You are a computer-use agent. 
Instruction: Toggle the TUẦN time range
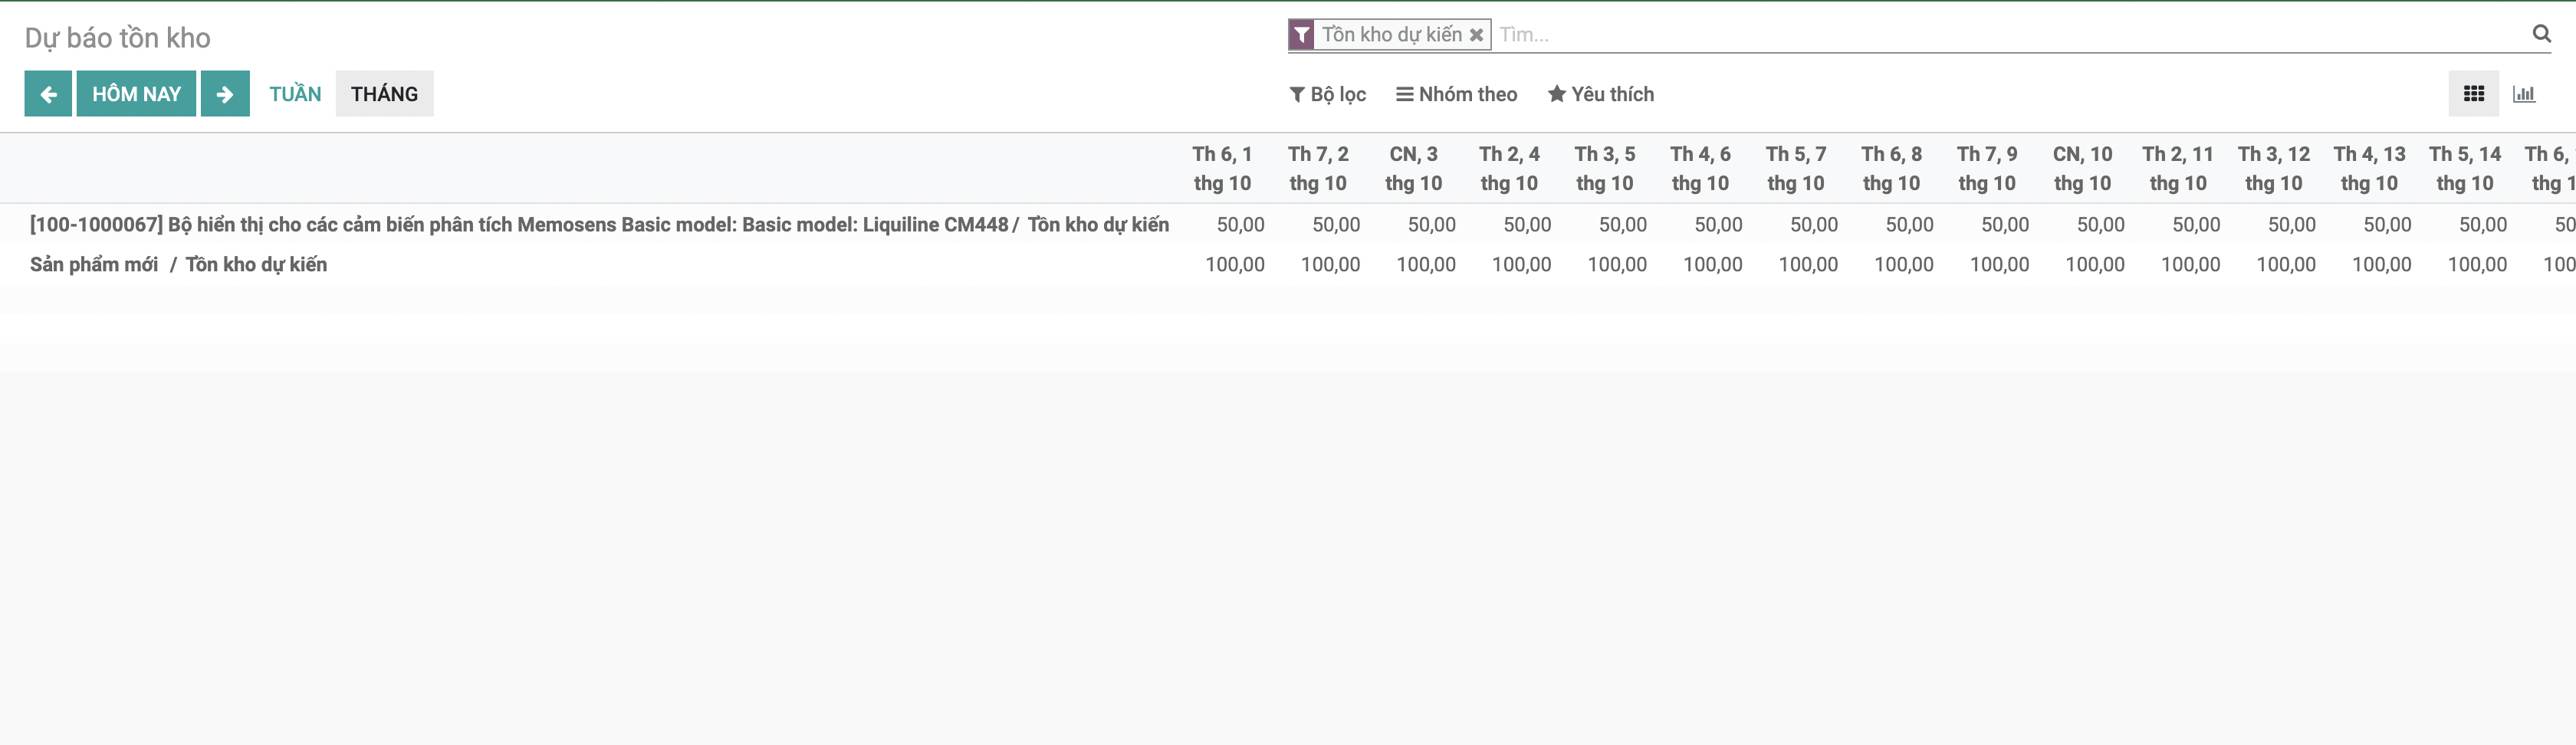[295, 93]
